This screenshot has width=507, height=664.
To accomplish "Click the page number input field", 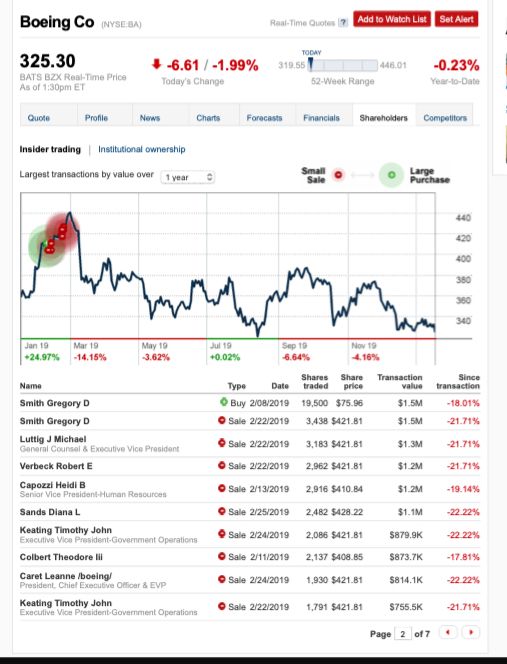I will pos(402,634).
